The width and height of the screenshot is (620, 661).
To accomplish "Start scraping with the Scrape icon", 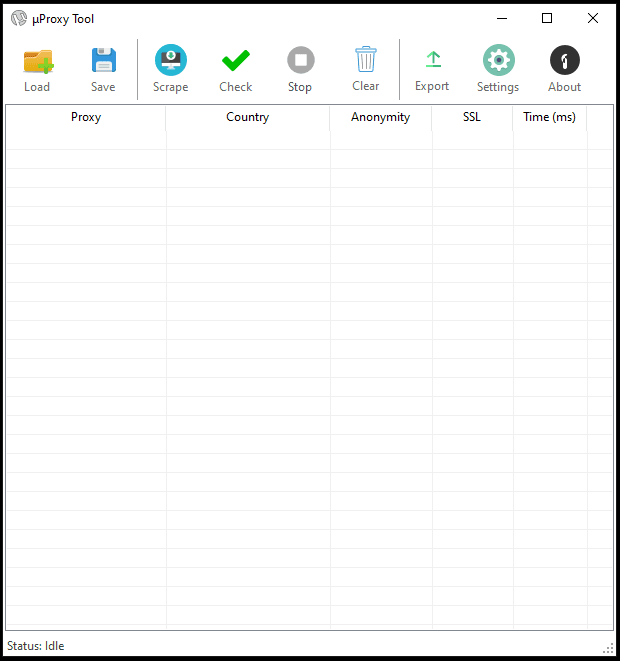I will (171, 60).
